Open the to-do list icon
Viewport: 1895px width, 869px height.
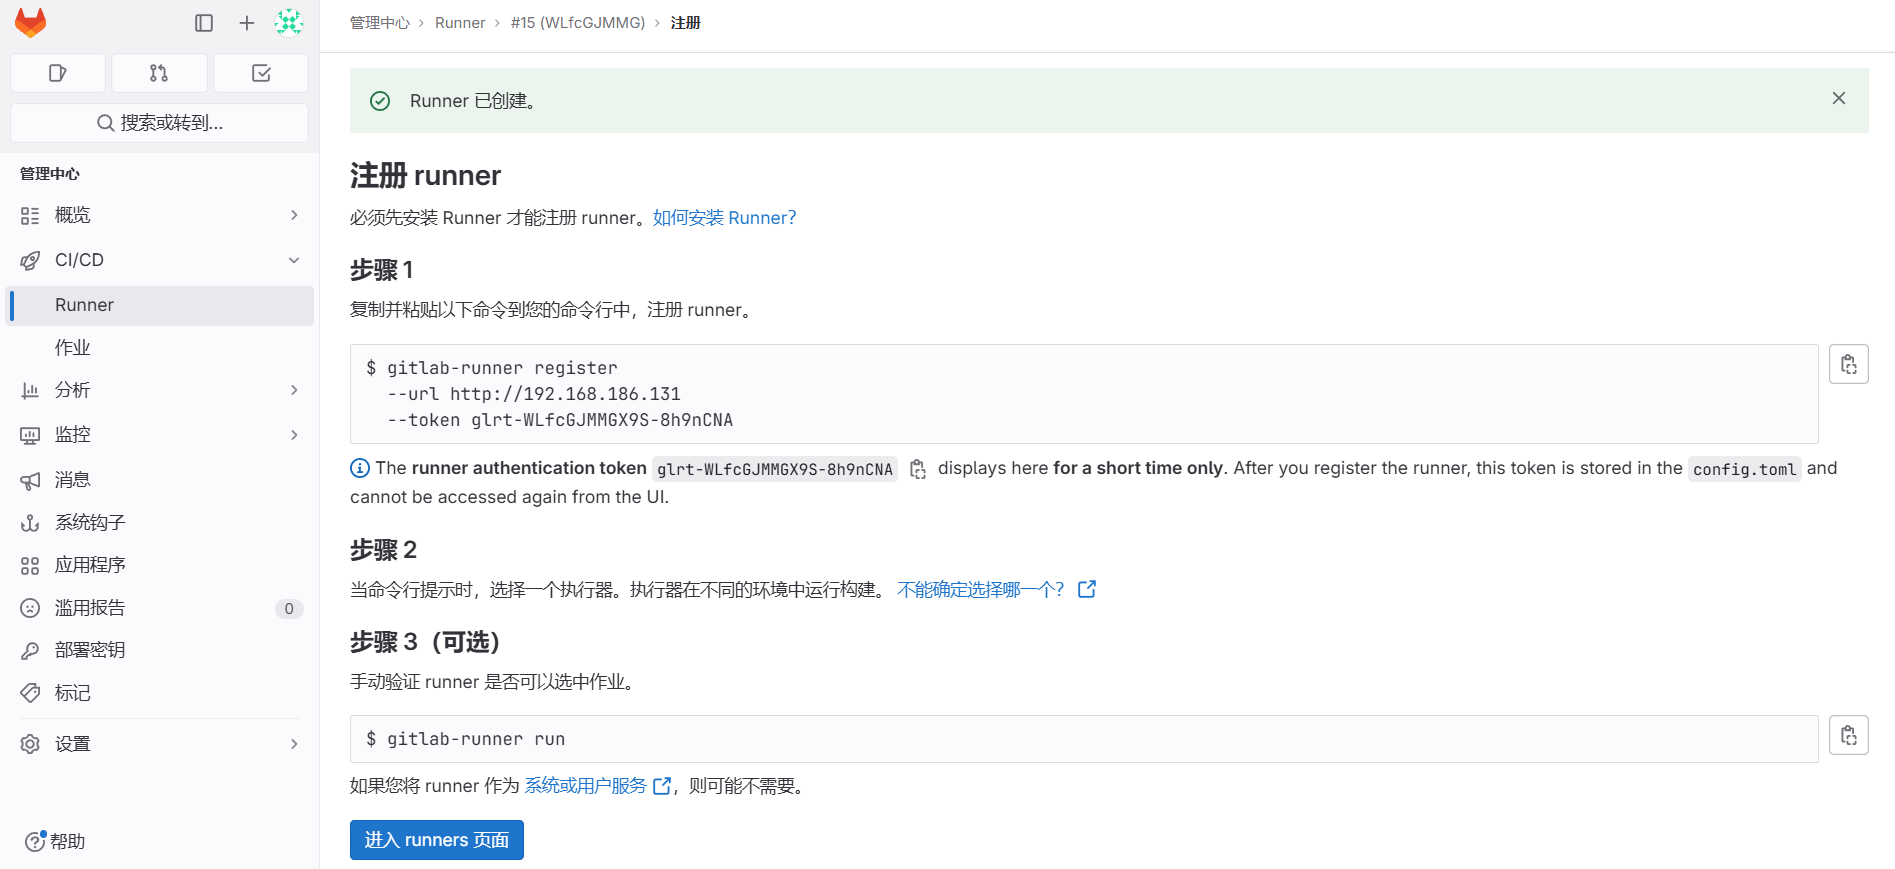(x=261, y=73)
